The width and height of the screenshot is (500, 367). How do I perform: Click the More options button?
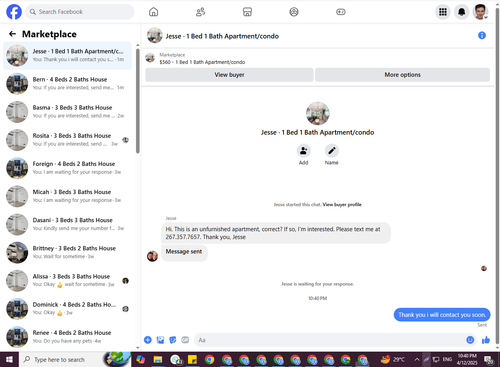(402, 75)
